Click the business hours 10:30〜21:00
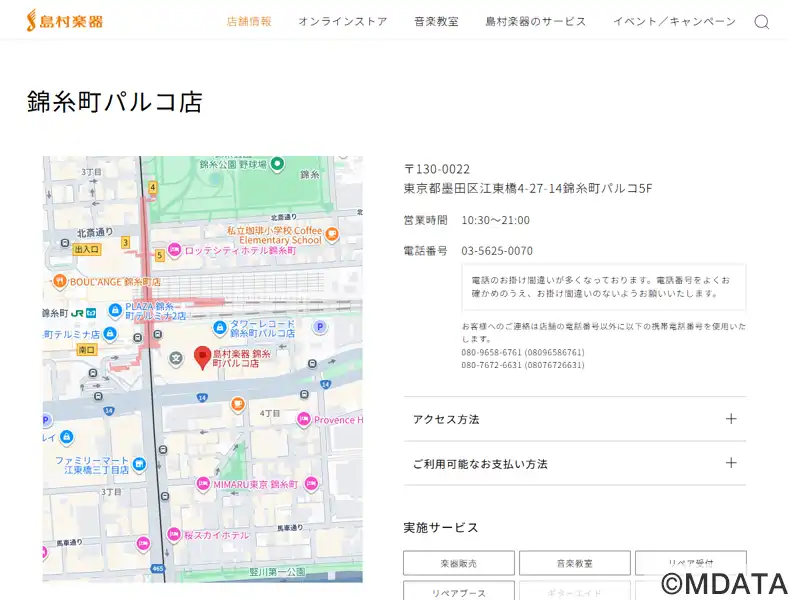This screenshot has width=800, height=600. point(495,220)
